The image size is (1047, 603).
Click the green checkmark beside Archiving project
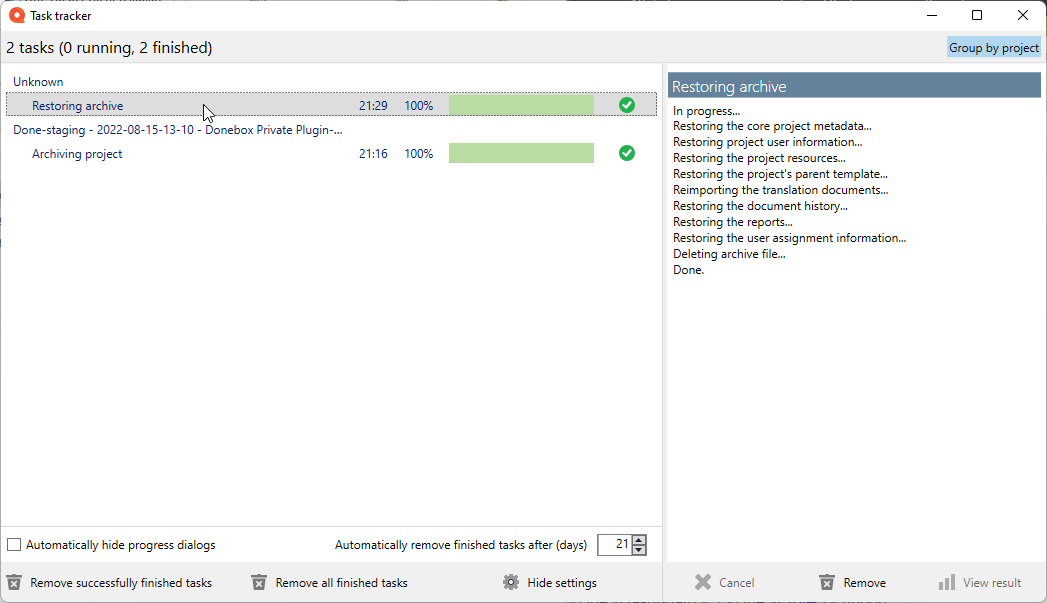pos(627,153)
